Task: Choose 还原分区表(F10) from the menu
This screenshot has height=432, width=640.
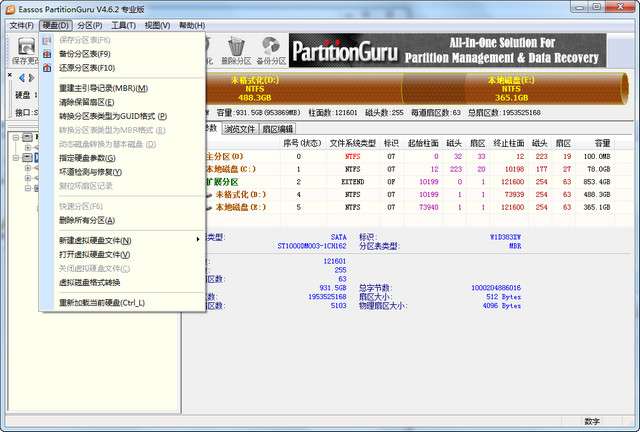Action: [122, 68]
